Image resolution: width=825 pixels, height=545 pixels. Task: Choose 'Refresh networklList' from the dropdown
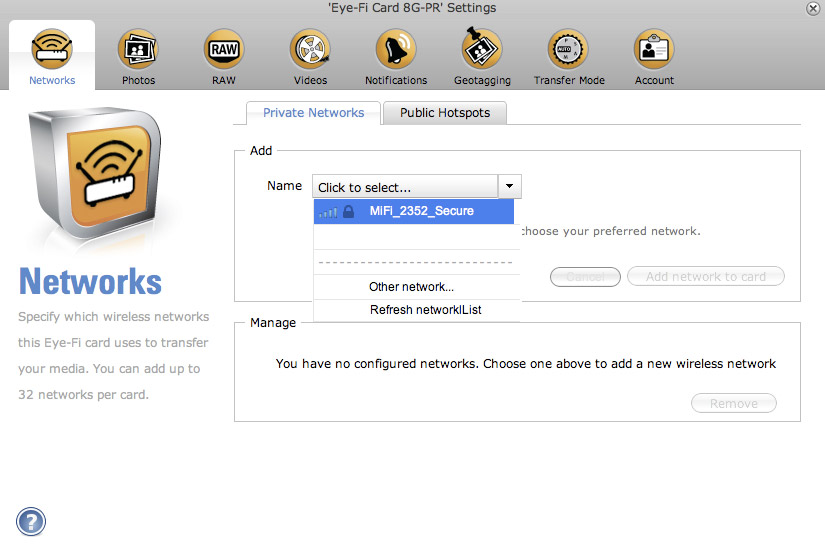417,310
